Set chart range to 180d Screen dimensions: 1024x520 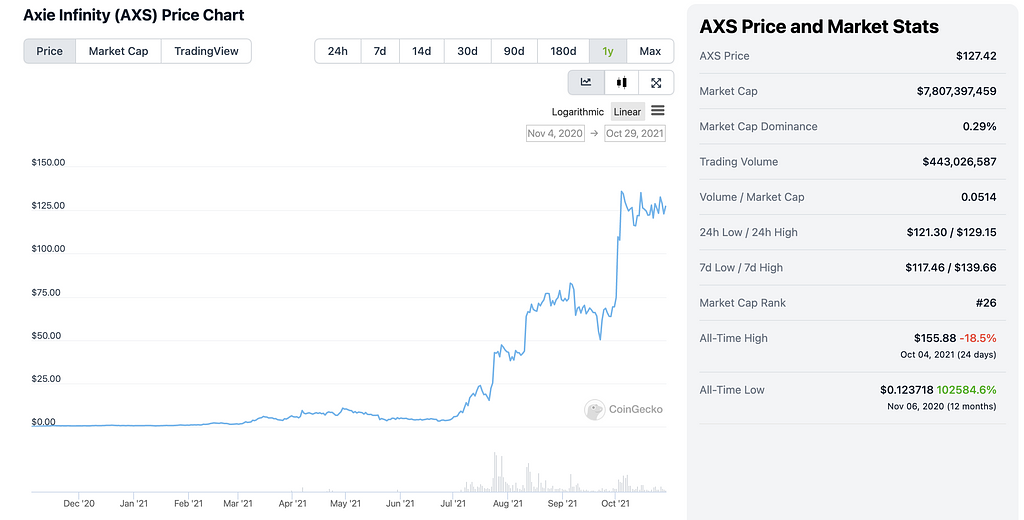coord(563,51)
